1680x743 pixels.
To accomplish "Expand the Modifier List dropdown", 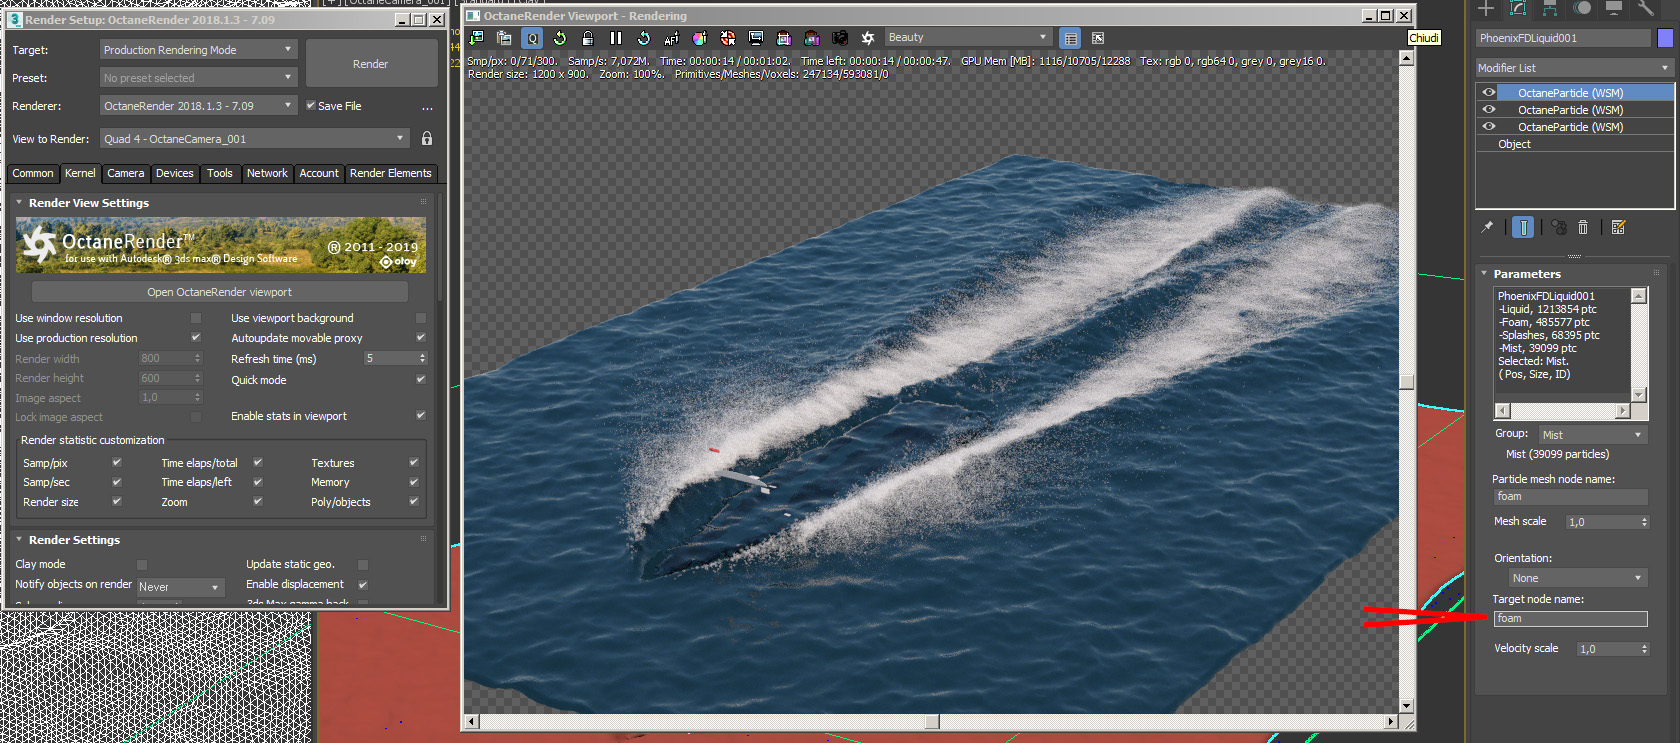I will (x=1573, y=68).
